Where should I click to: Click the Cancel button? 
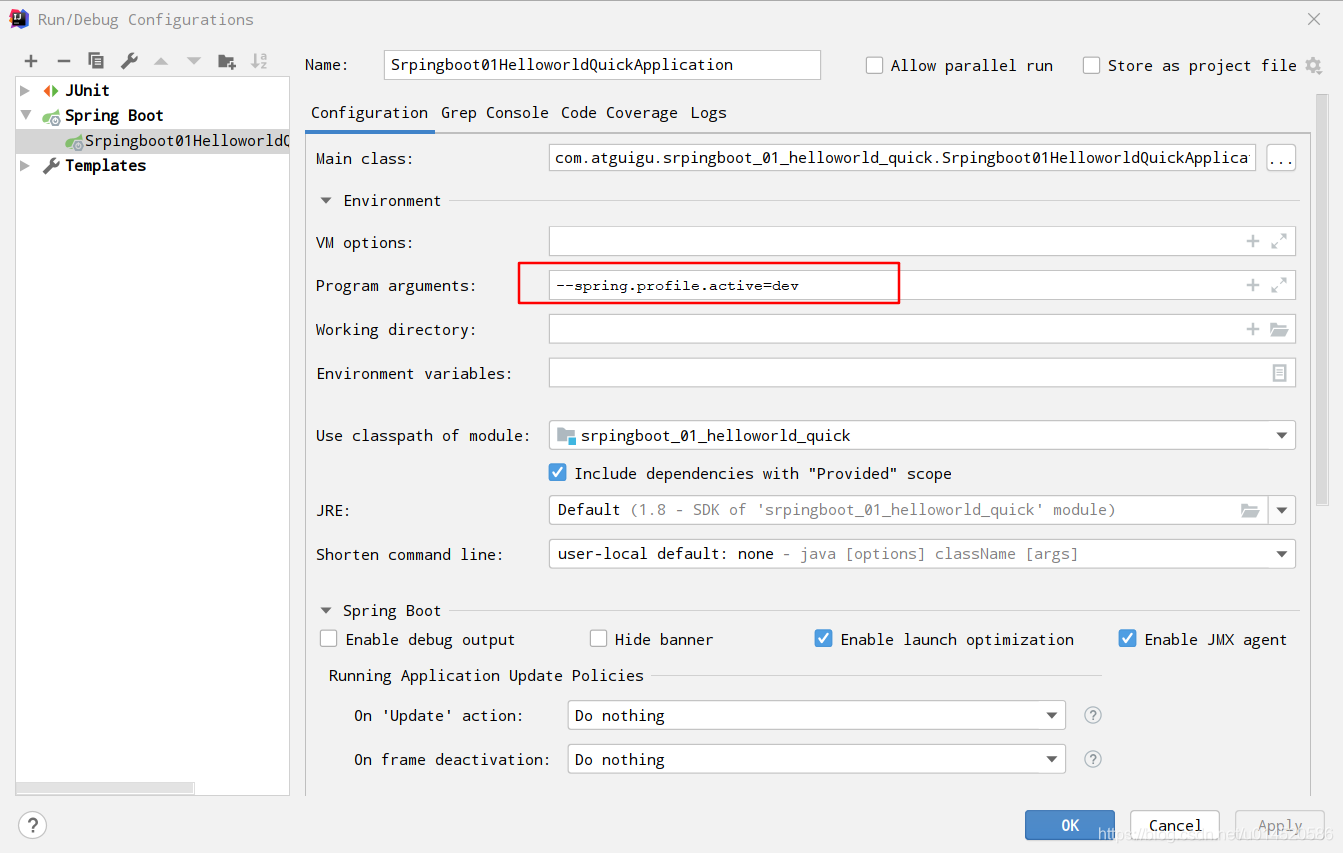point(1175,825)
